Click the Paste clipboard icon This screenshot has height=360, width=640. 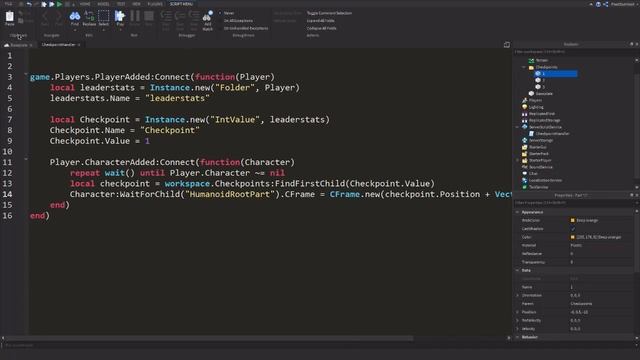coord(9,17)
